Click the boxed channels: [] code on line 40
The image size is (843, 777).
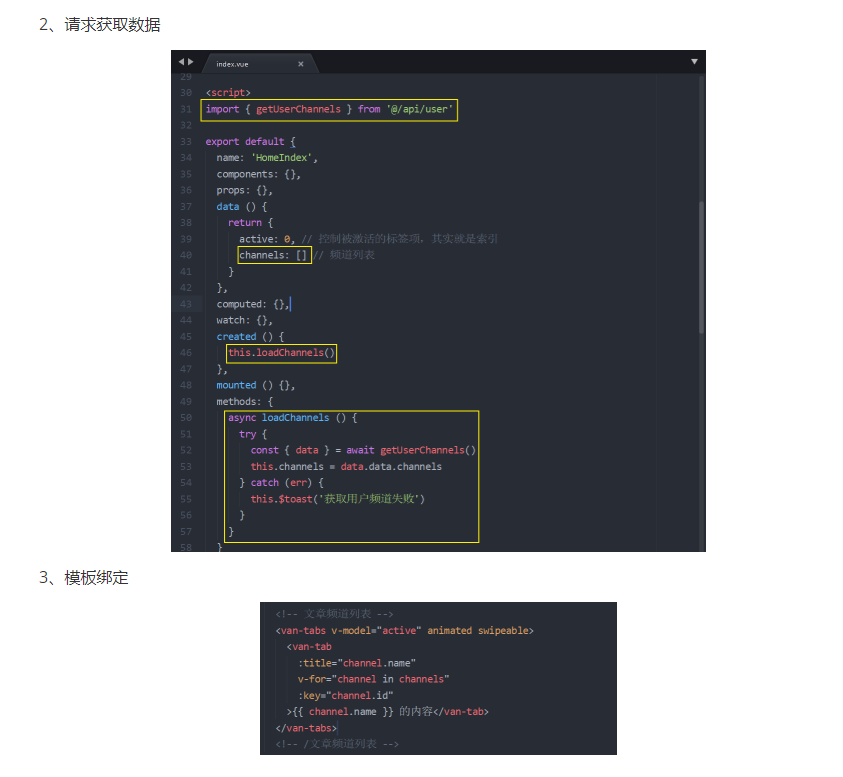(272, 255)
